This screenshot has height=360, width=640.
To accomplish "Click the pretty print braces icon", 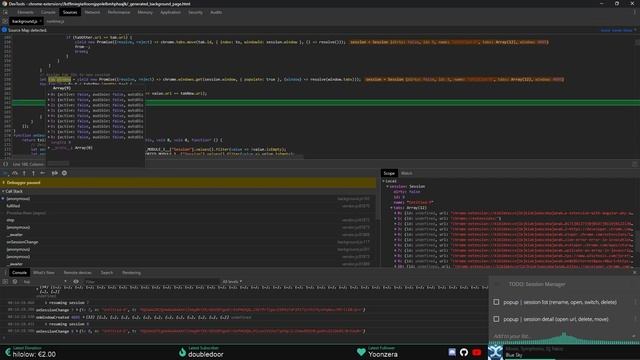I will click(x=5, y=164).
